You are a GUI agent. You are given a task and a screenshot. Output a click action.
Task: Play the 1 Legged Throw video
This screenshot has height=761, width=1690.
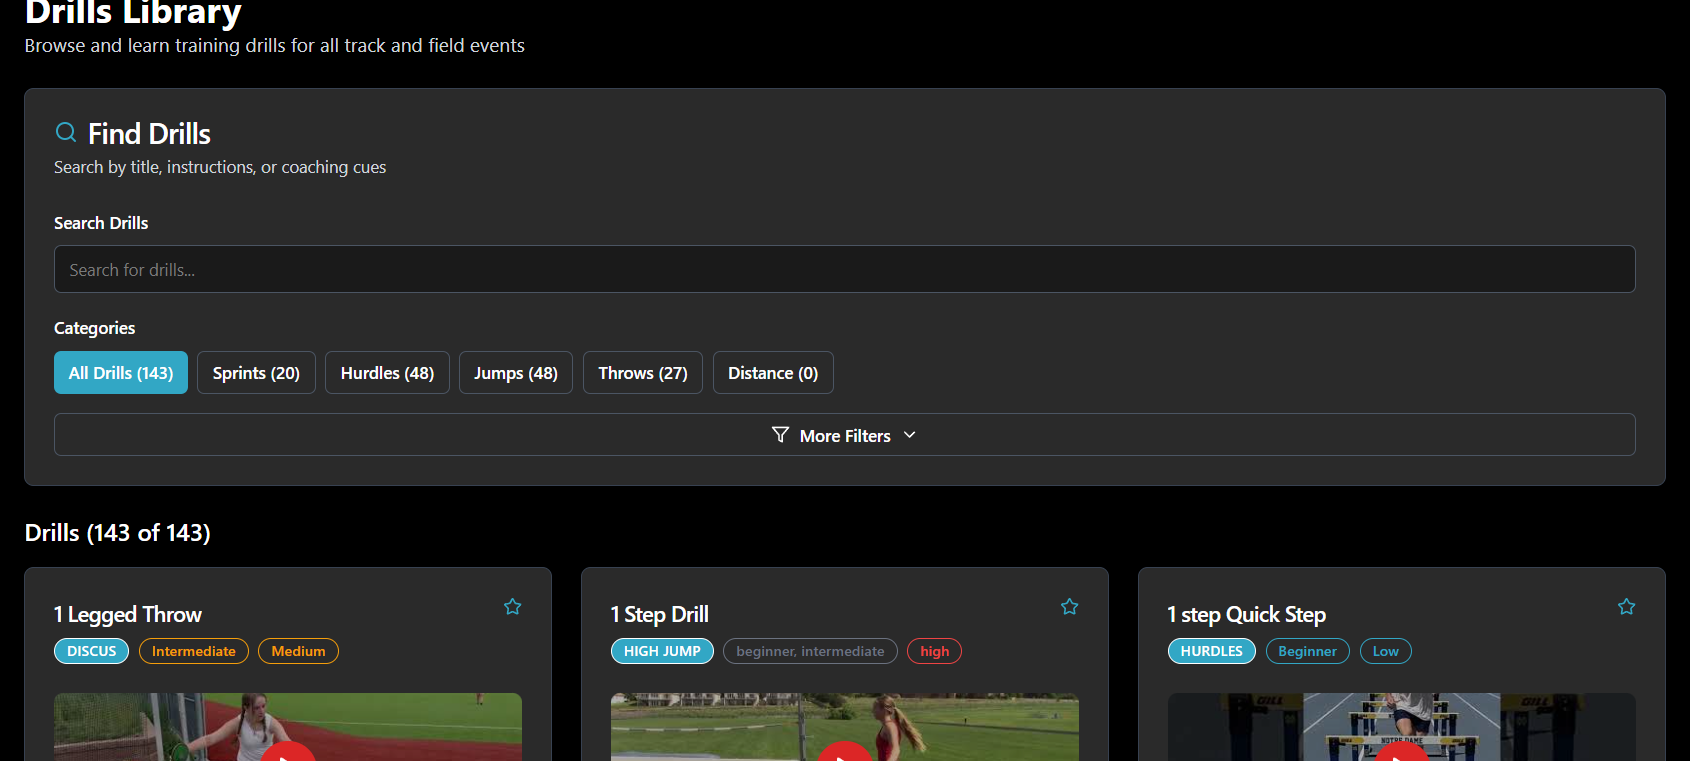tap(288, 752)
